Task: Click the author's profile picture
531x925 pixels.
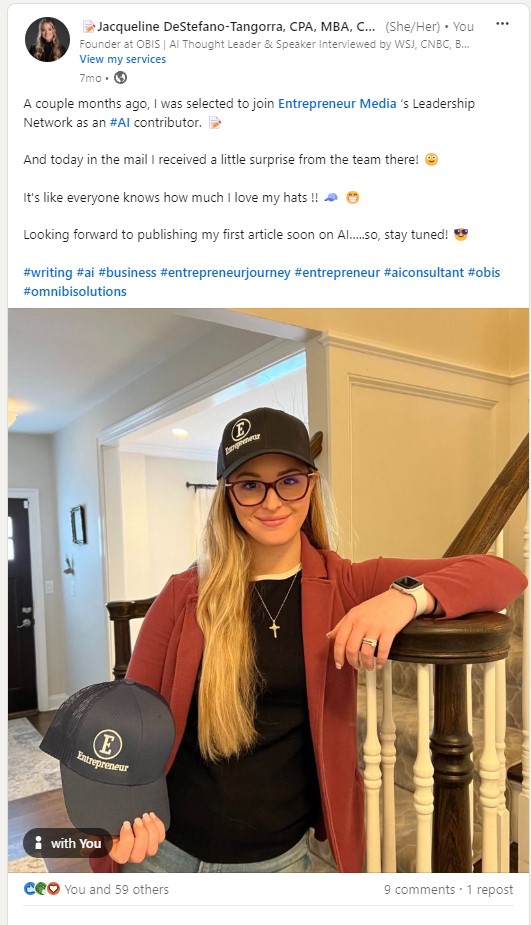Action: (47, 40)
